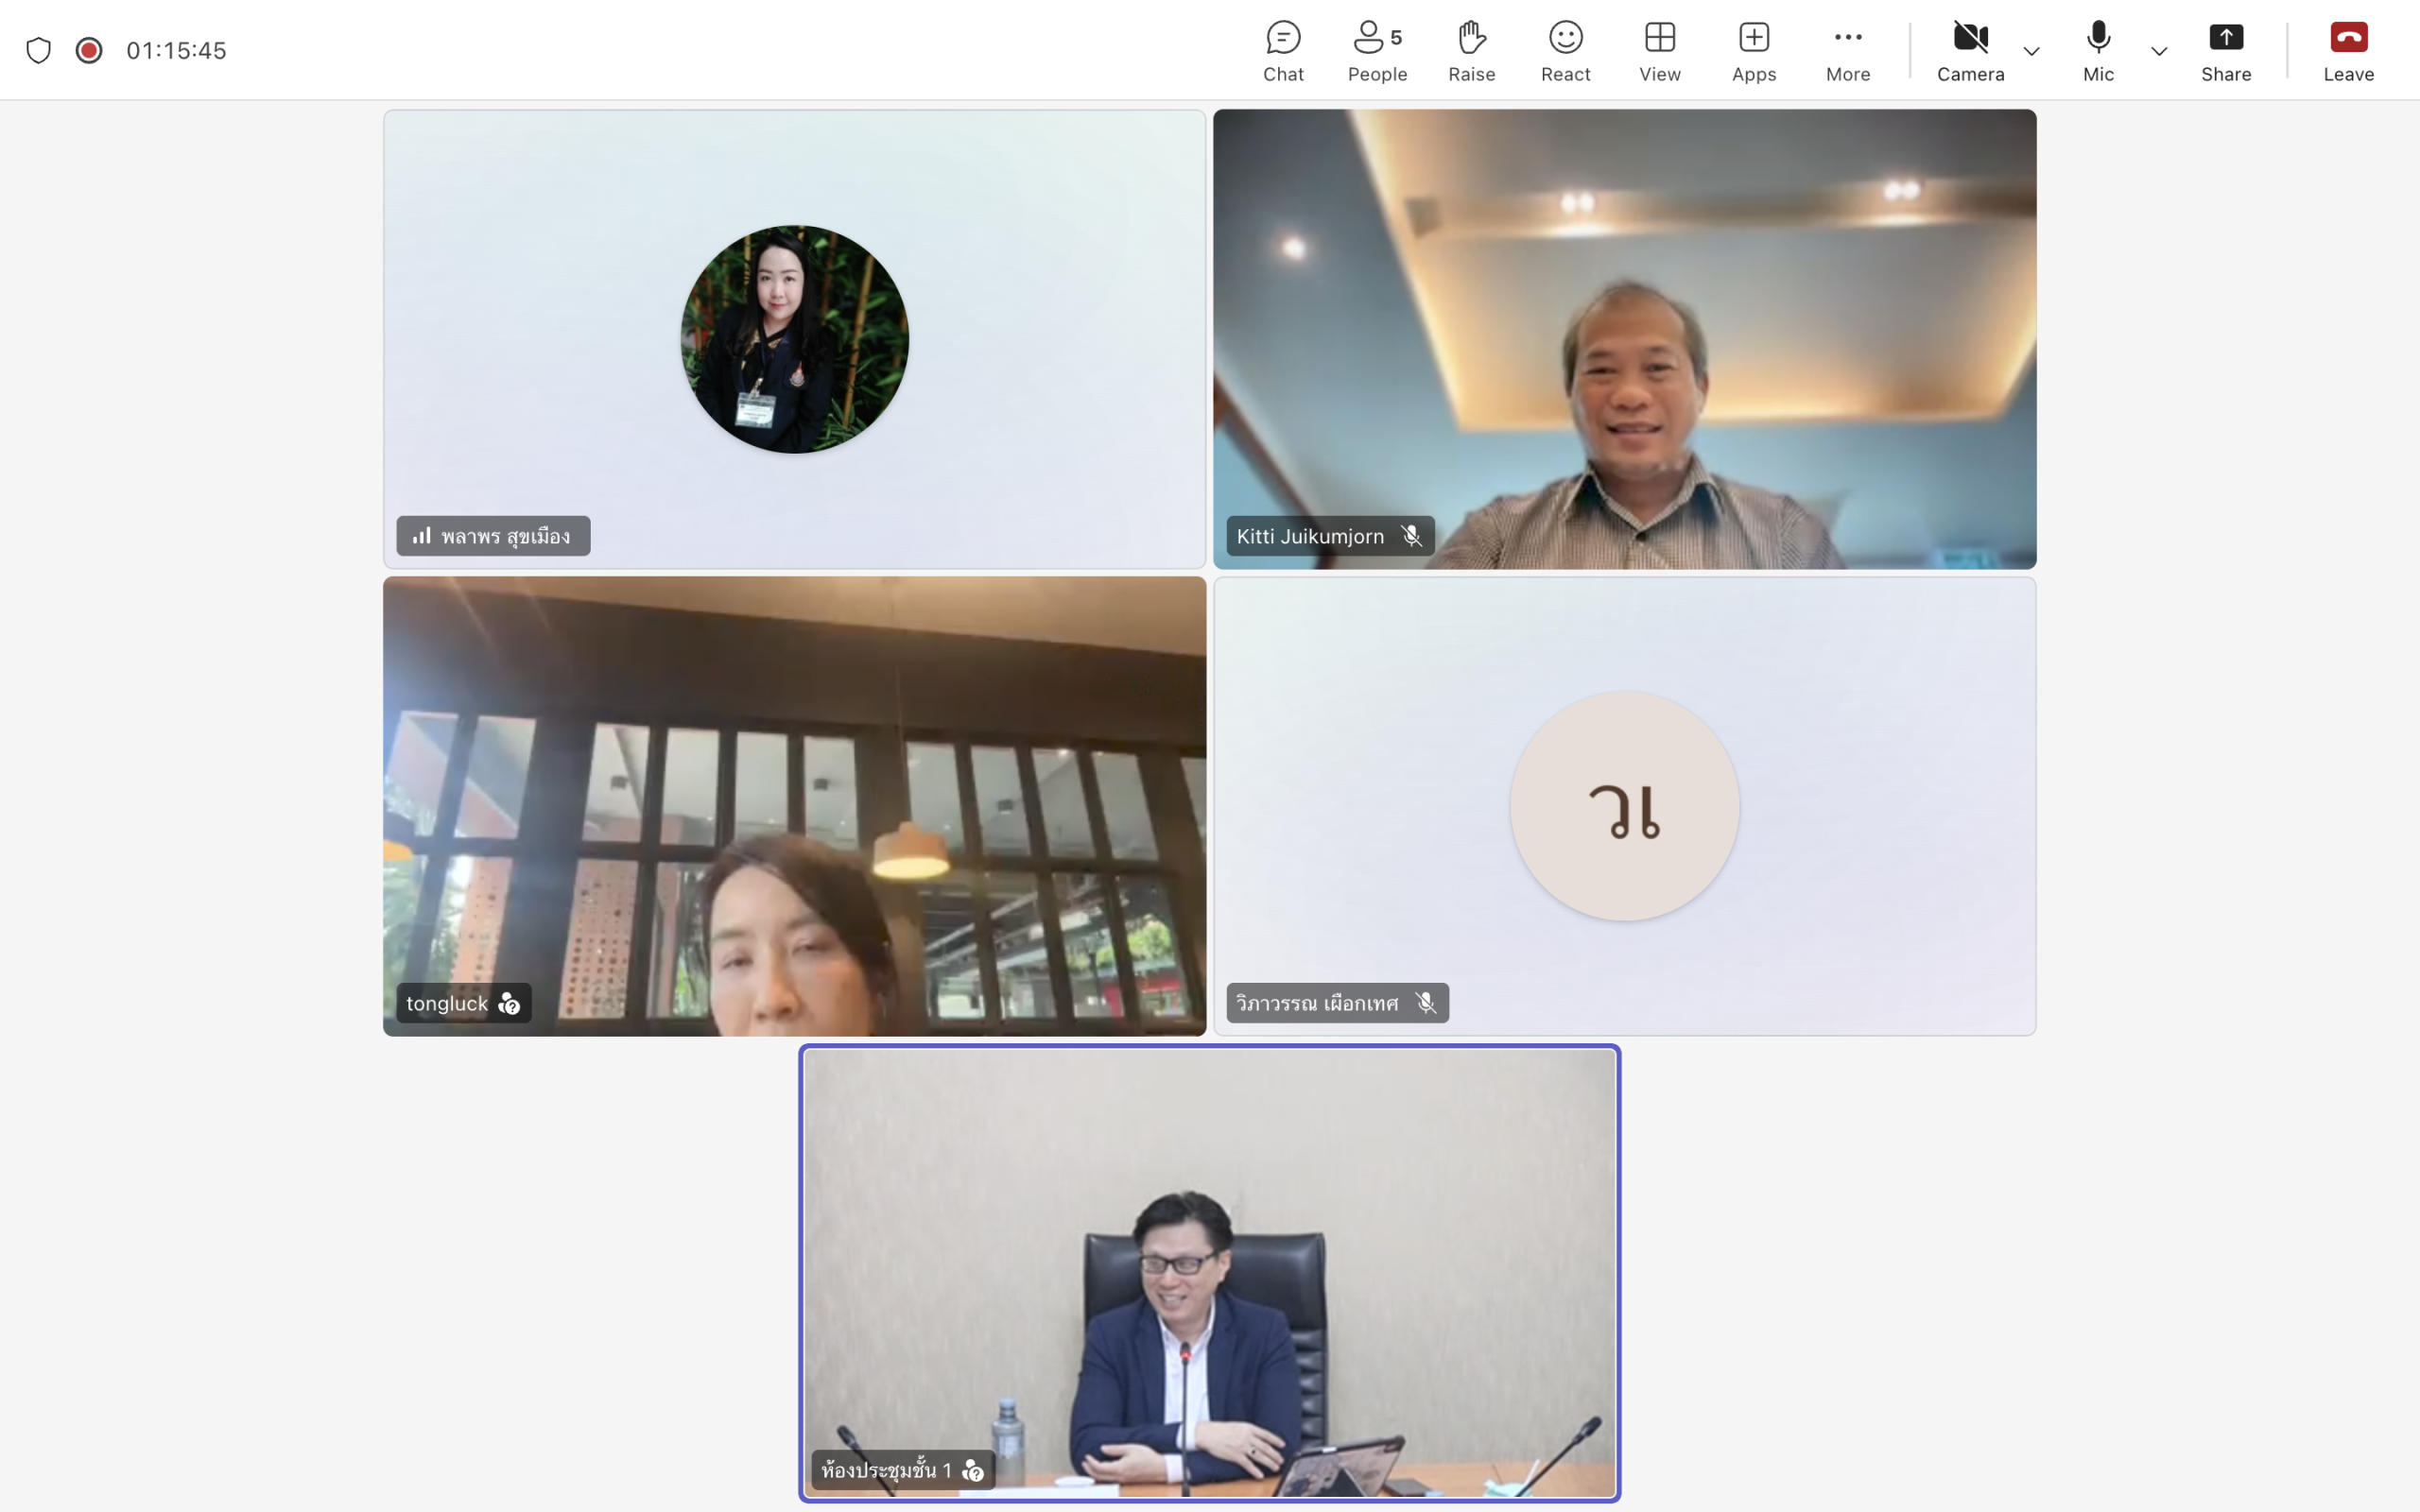Select tongluck's video tile
The image size is (2420, 1512).
[x=794, y=806]
